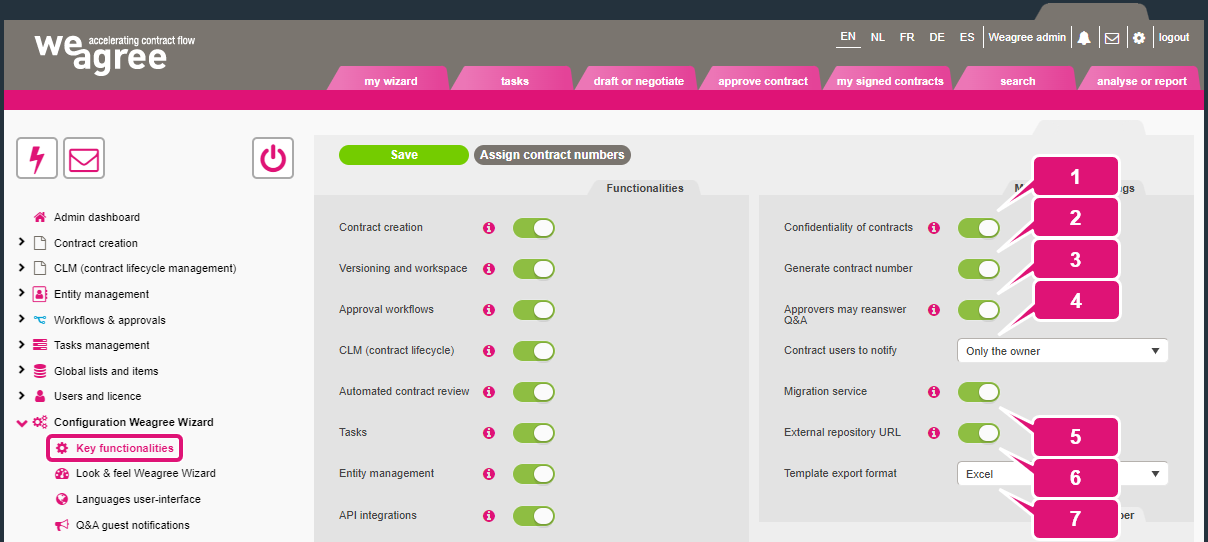Image resolution: width=1208 pixels, height=542 pixels.
Task: Show info for Approvers may reanswer Q&A
Action: click(x=934, y=310)
